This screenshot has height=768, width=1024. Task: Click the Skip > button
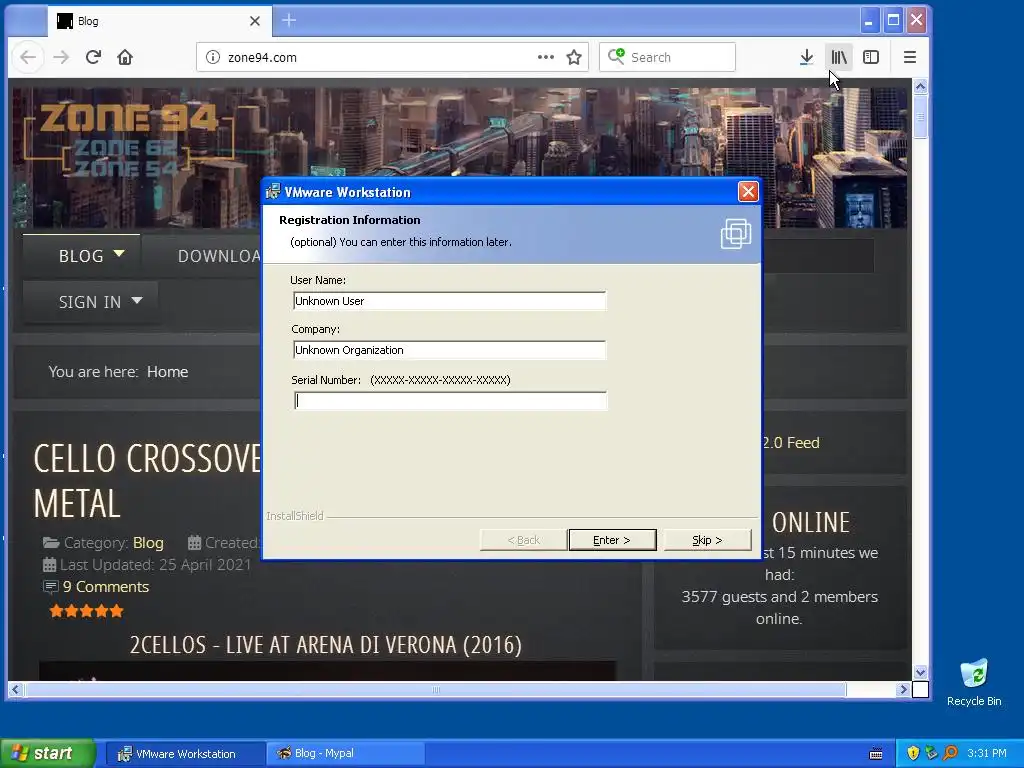pos(707,540)
